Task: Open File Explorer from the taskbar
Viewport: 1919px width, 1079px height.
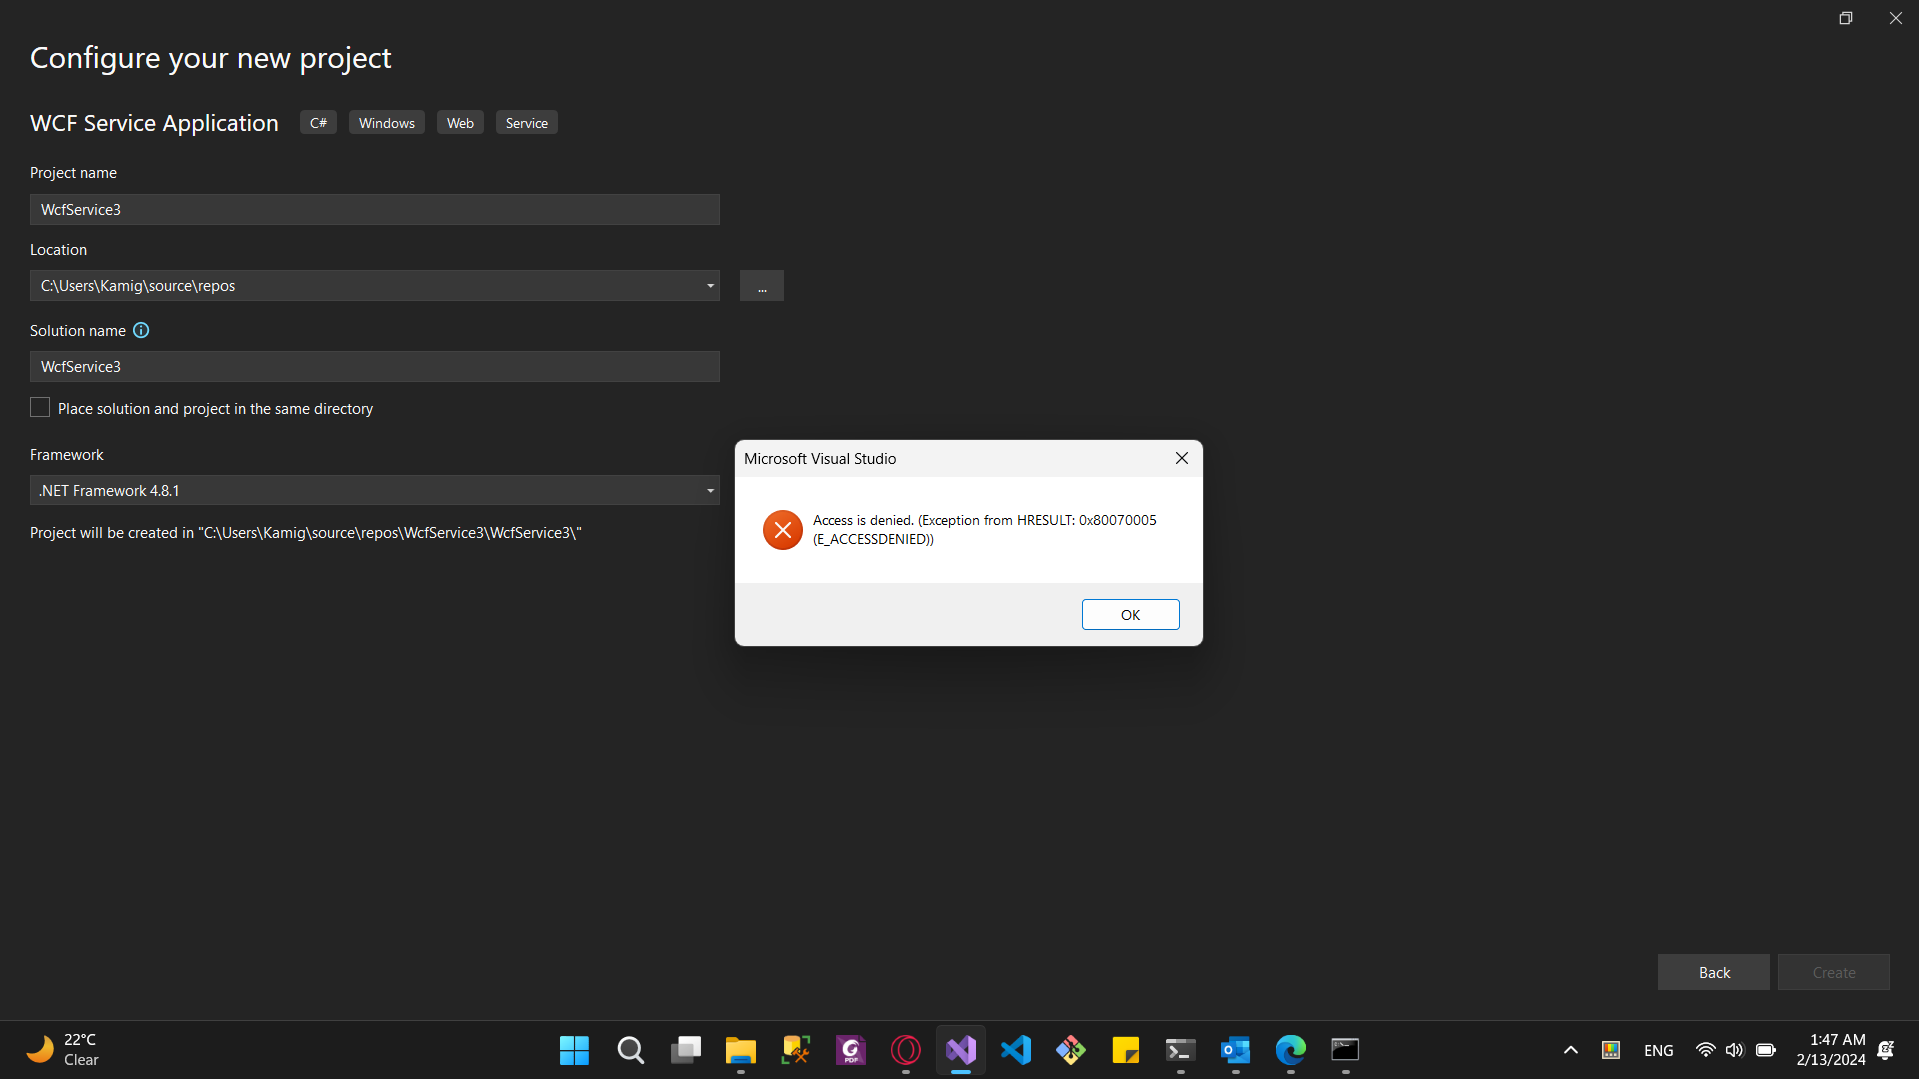Action: click(x=740, y=1050)
